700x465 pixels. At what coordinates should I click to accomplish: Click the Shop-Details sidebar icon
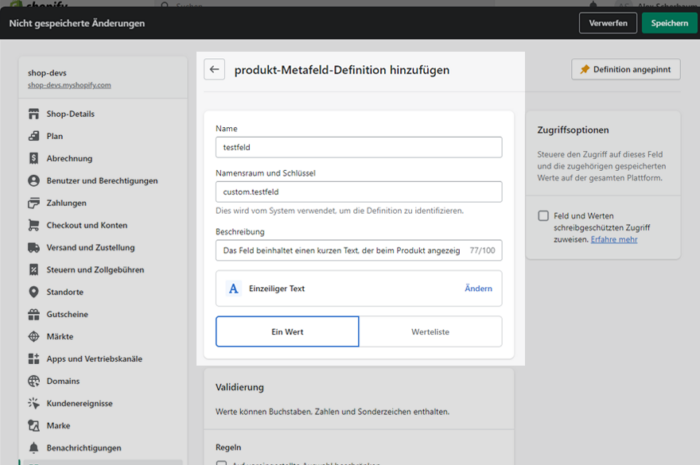click(34, 114)
